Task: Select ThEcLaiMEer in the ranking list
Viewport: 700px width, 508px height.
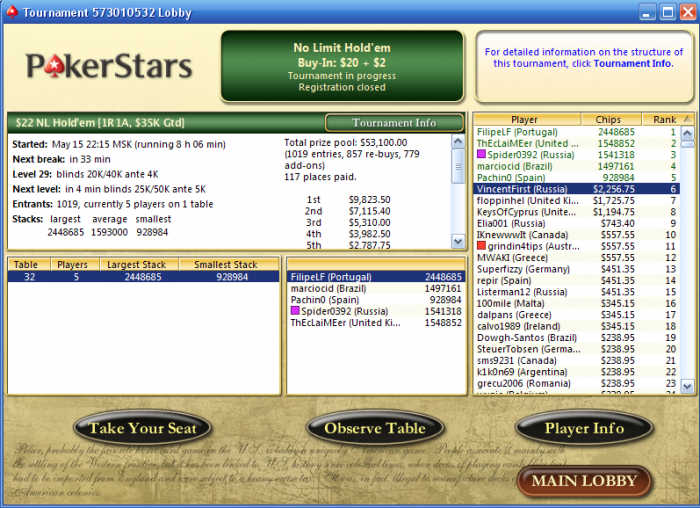Action: click(x=577, y=143)
